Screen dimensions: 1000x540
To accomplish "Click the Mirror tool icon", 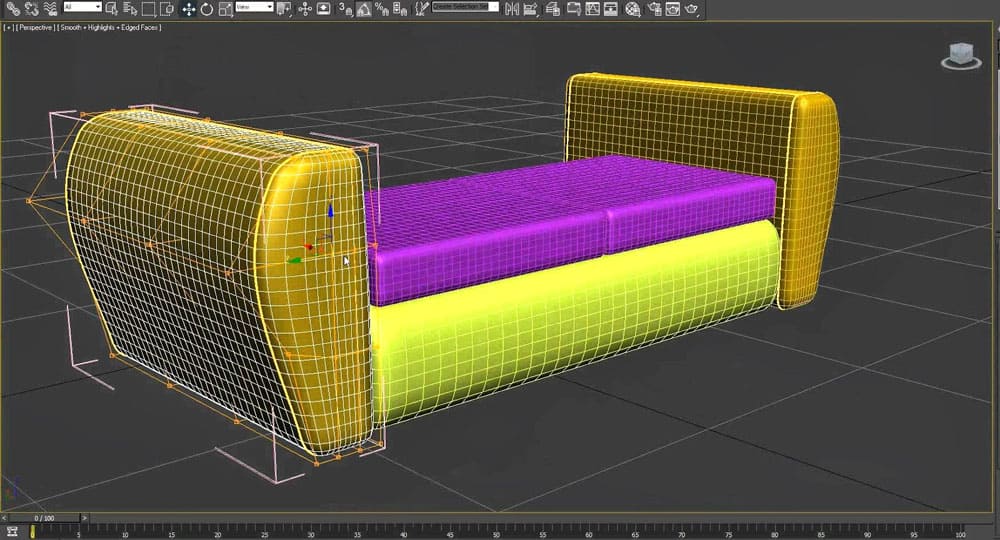I will click(x=513, y=9).
